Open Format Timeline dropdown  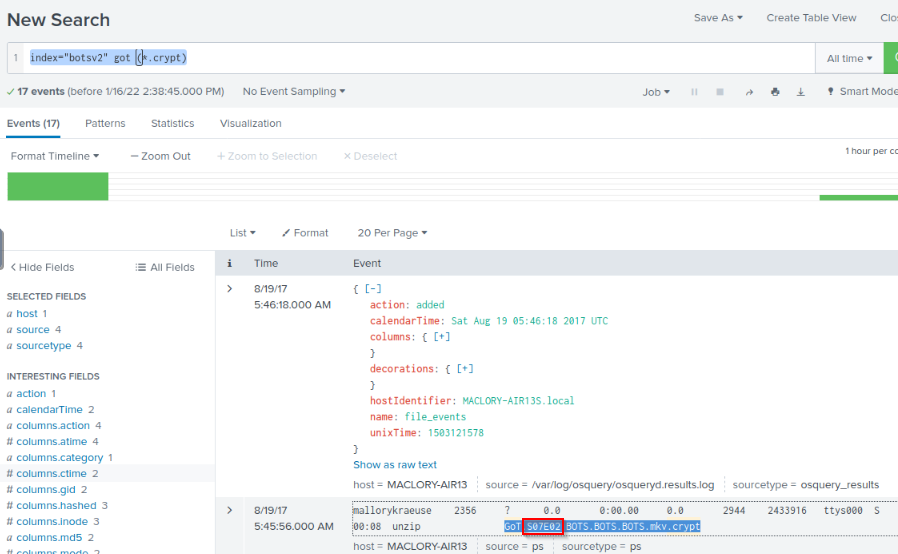point(55,156)
